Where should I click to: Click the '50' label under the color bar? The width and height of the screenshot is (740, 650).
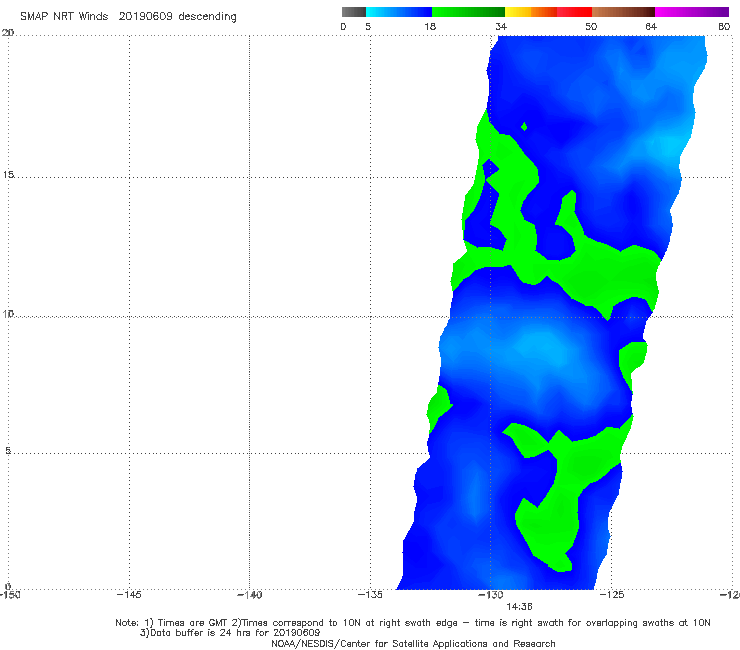tap(591, 27)
